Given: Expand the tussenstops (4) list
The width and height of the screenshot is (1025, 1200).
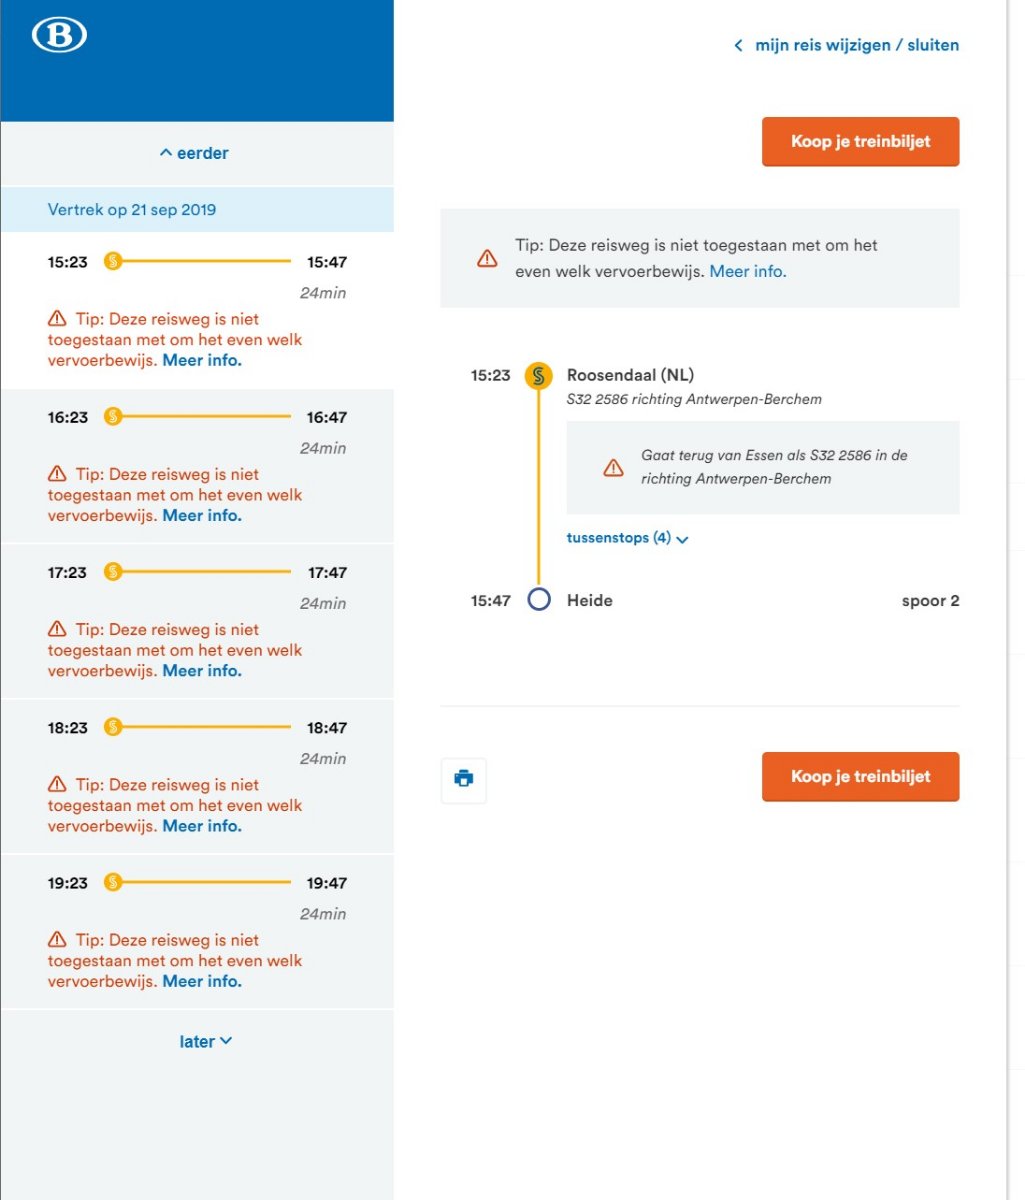Looking at the screenshot, I should click(627, 538).
